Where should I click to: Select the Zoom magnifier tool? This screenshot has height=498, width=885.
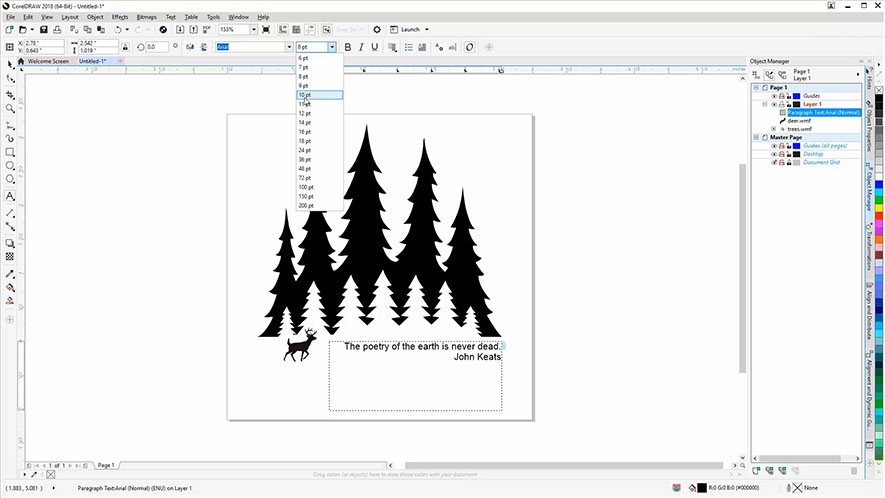(10, 108)
